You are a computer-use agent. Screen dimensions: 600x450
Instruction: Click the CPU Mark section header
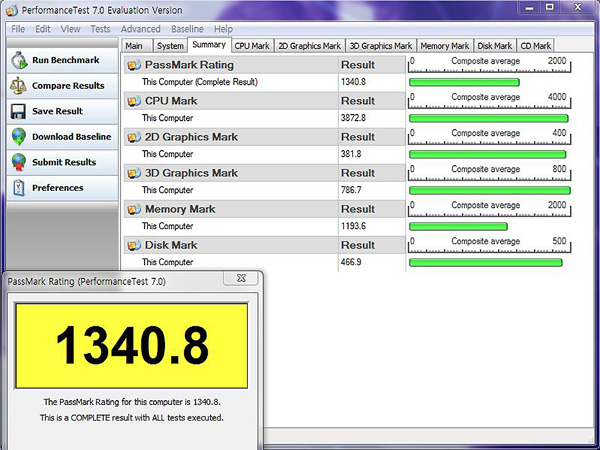264,101
